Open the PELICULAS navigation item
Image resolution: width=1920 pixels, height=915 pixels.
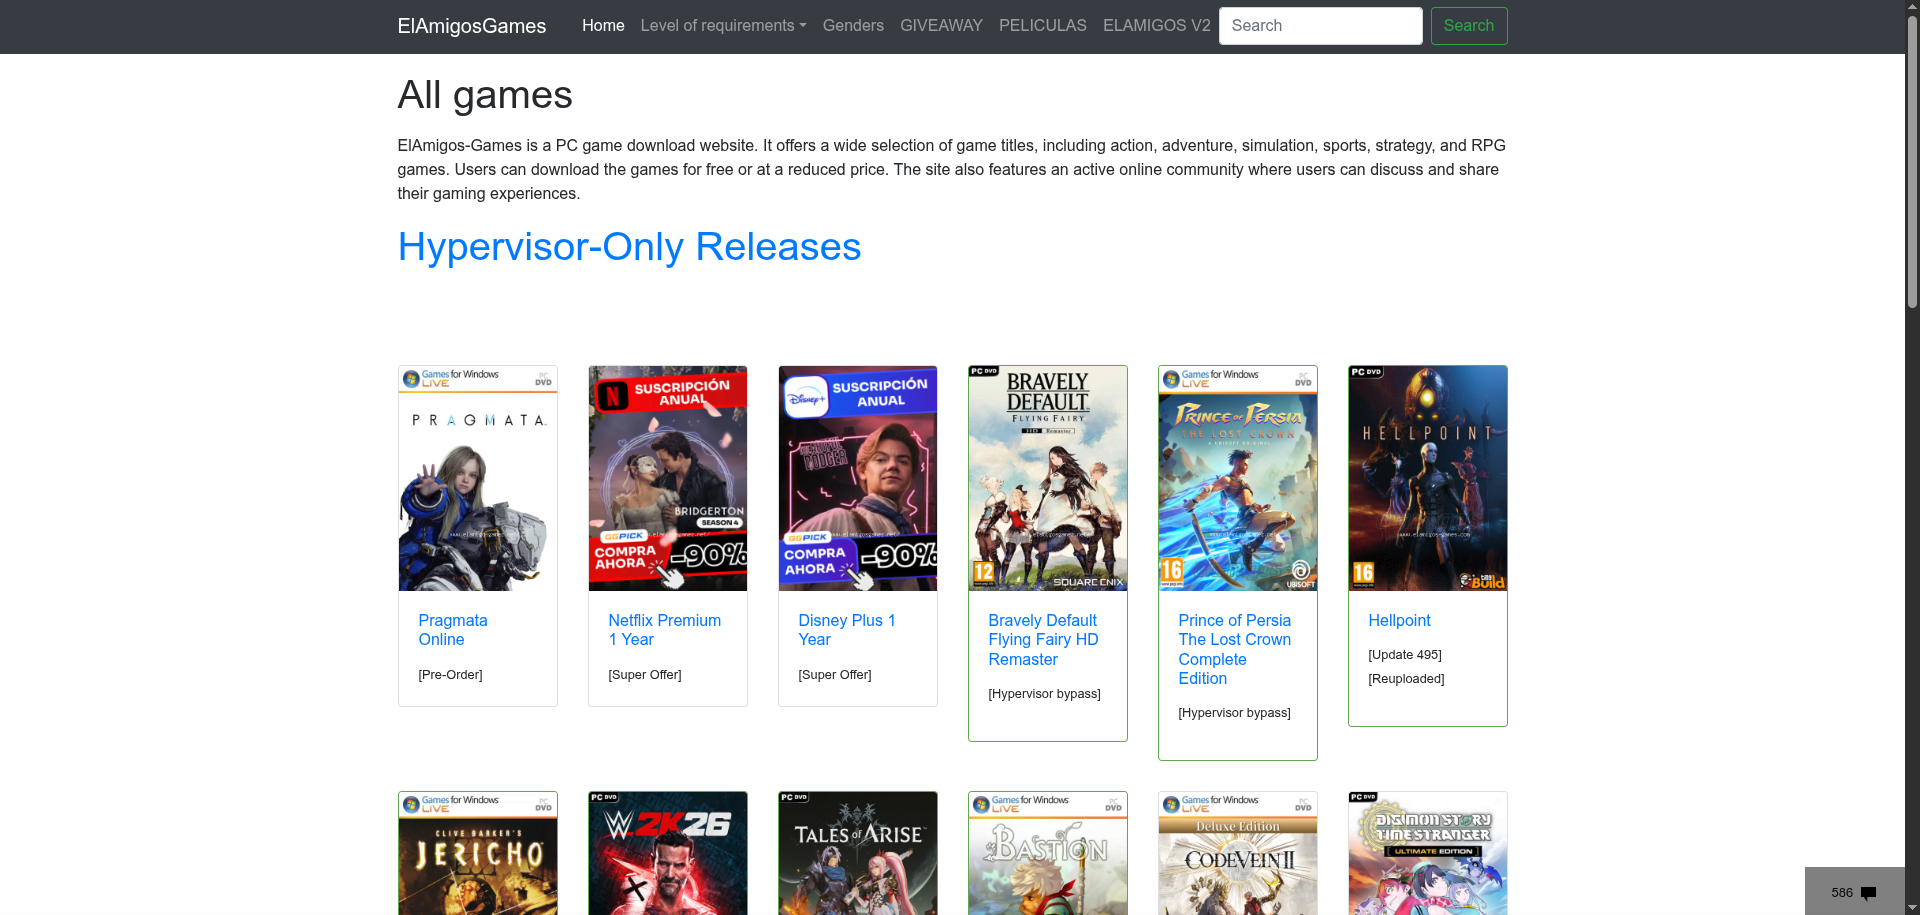click(x=1042, y=26)
